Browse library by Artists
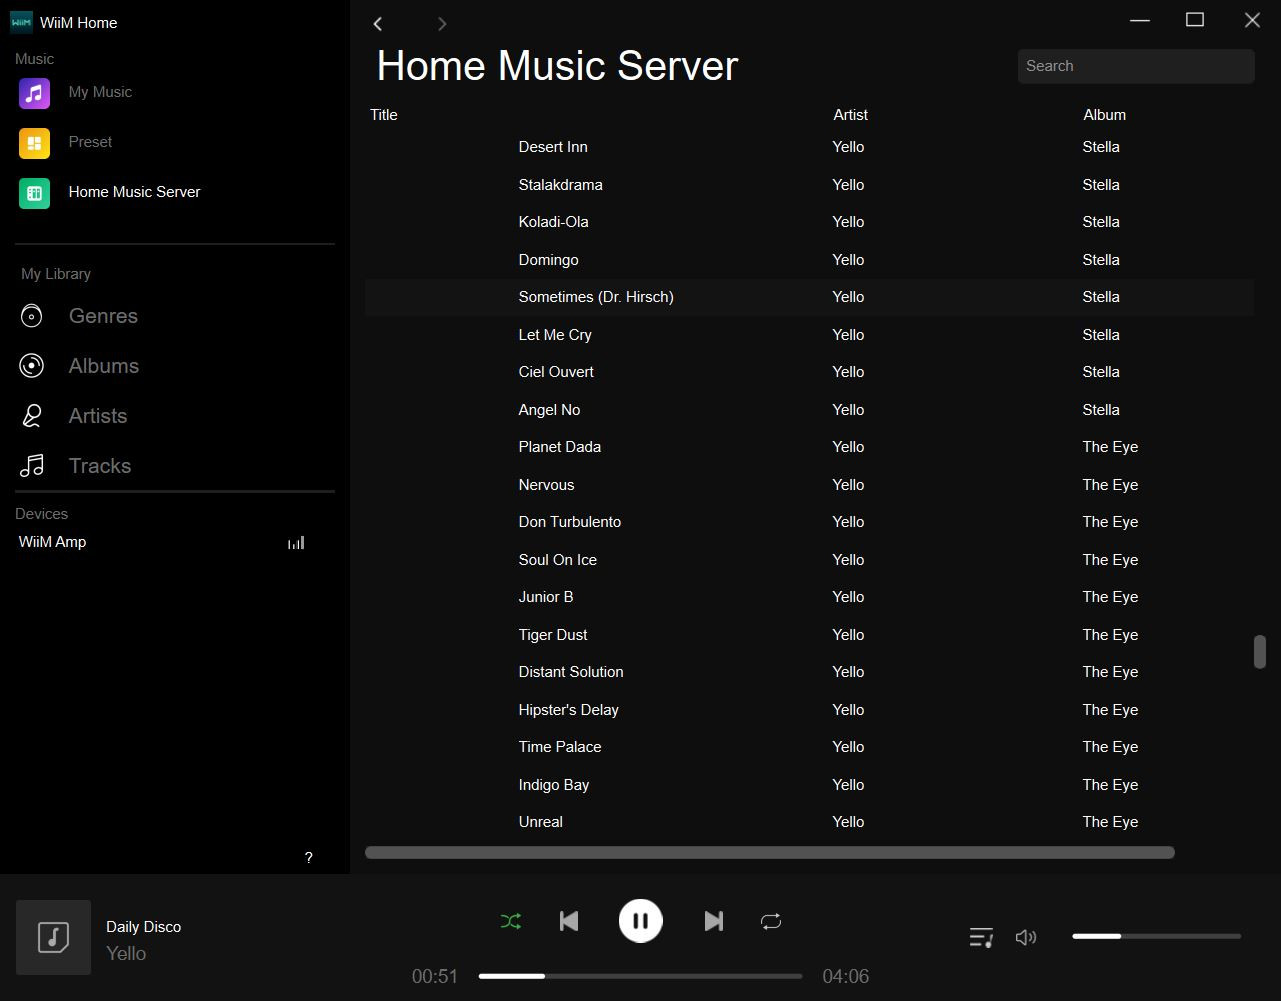 pos(97,416)
